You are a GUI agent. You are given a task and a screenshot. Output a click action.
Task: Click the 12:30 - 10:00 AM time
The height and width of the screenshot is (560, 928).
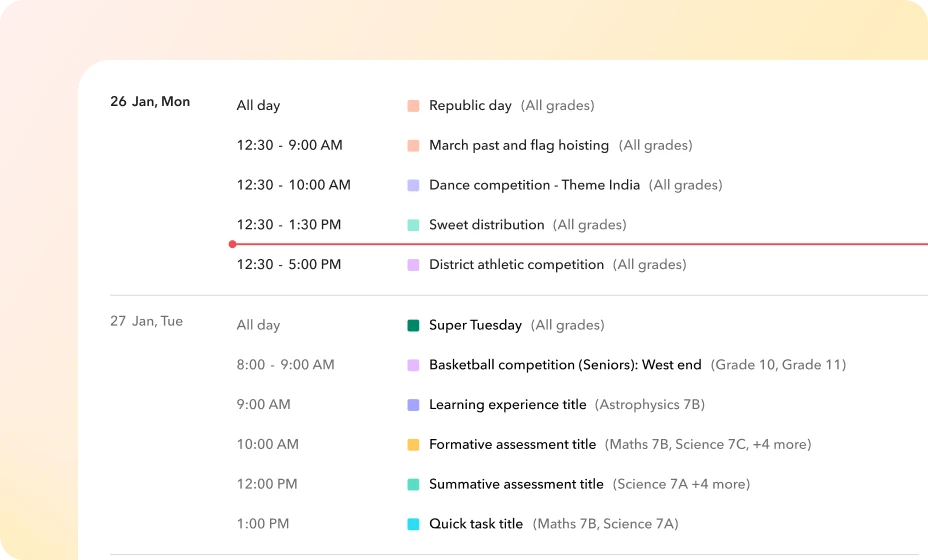294,185
